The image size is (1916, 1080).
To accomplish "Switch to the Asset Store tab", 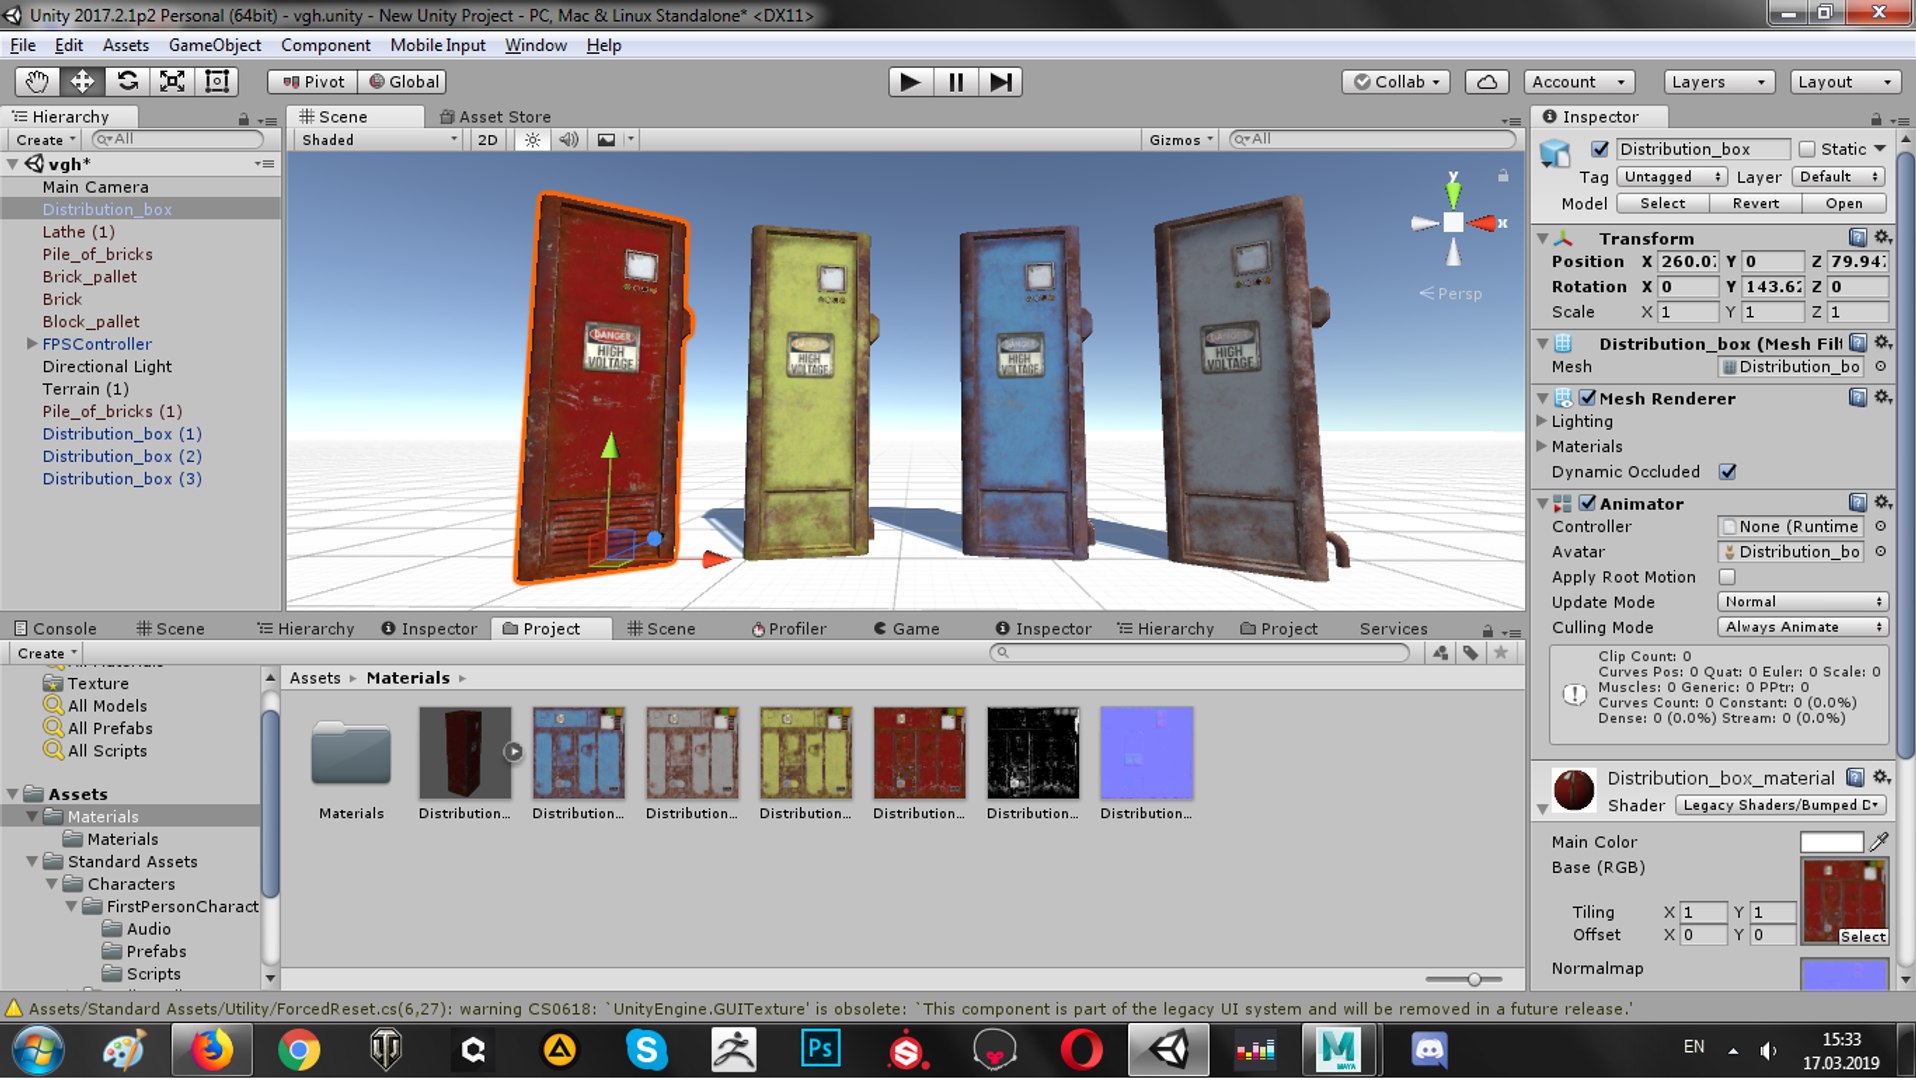I will 496,117.
